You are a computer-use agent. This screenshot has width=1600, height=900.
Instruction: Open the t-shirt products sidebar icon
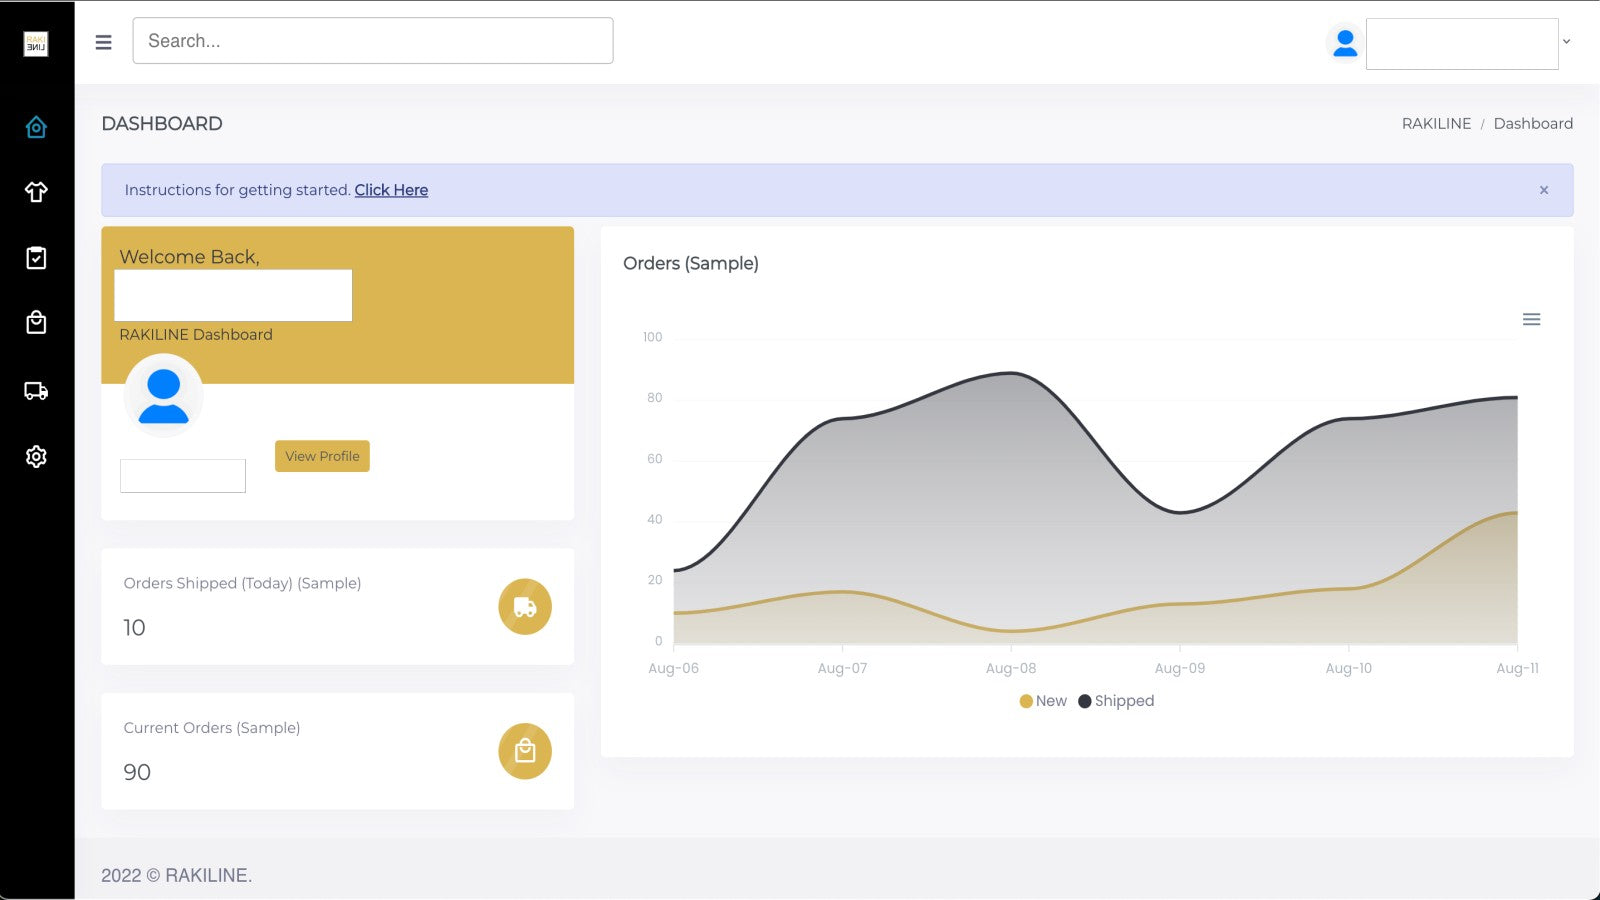(x=36, y=191)
